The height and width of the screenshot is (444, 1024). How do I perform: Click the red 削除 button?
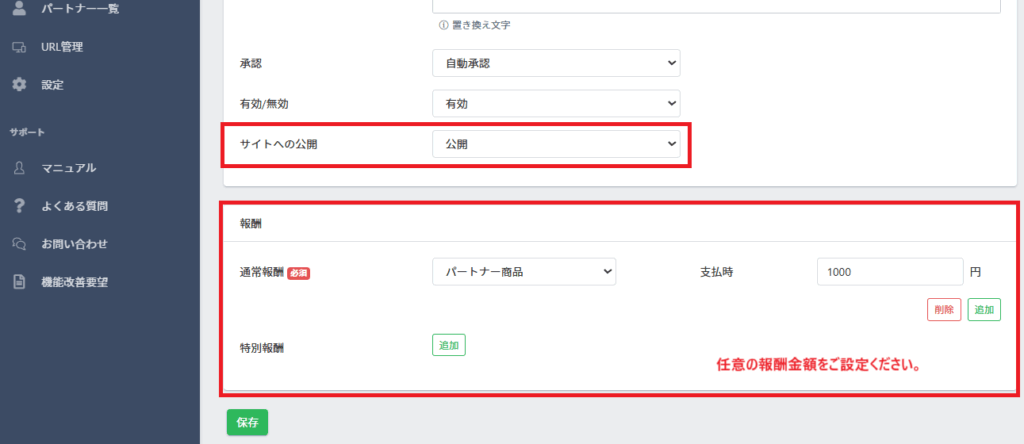coord(944,309)
